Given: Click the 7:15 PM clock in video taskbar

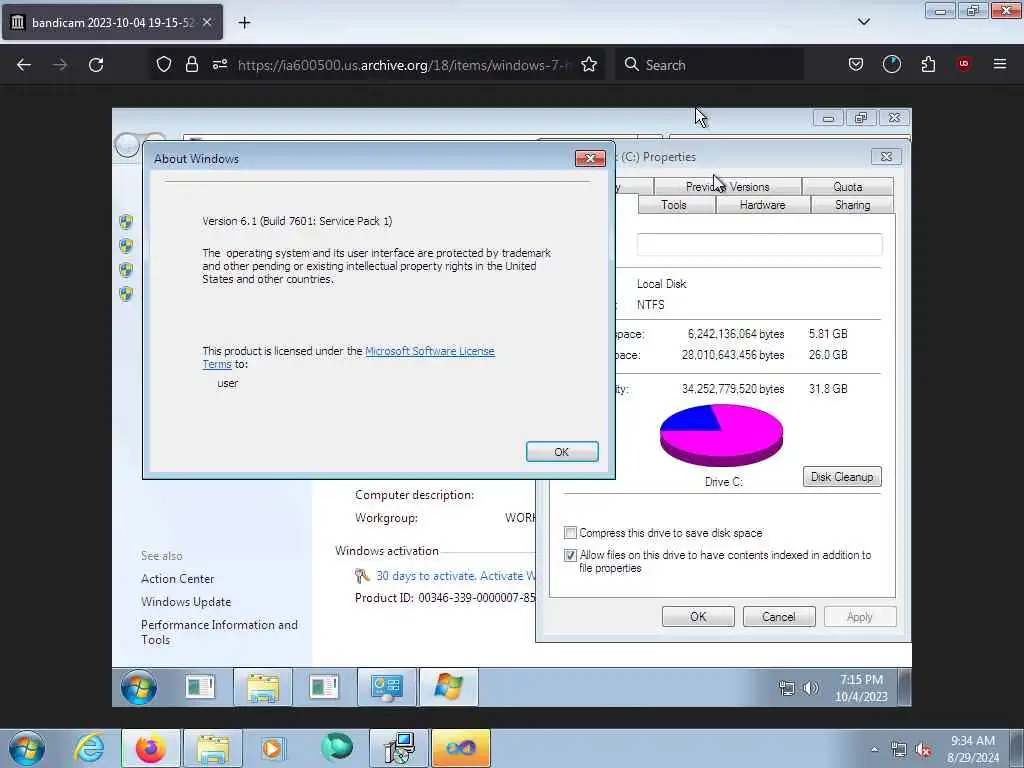Looking at the screenshot, I should pyautogui.click(x=861, y=688).
